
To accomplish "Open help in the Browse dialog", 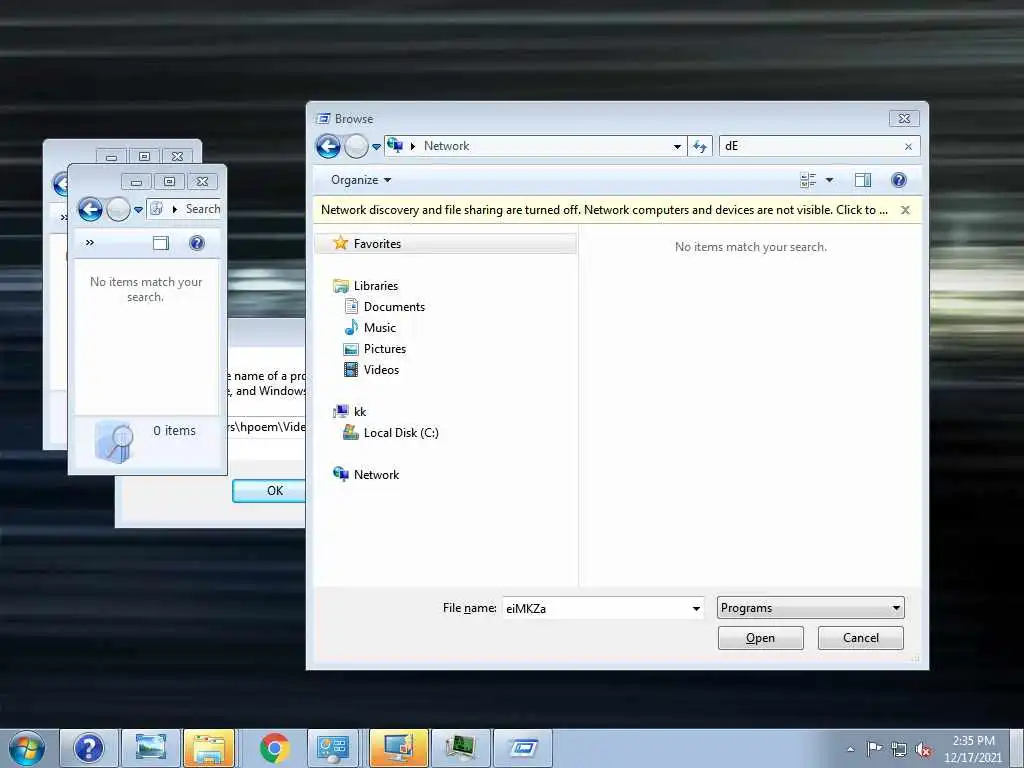I will point(899,180).
